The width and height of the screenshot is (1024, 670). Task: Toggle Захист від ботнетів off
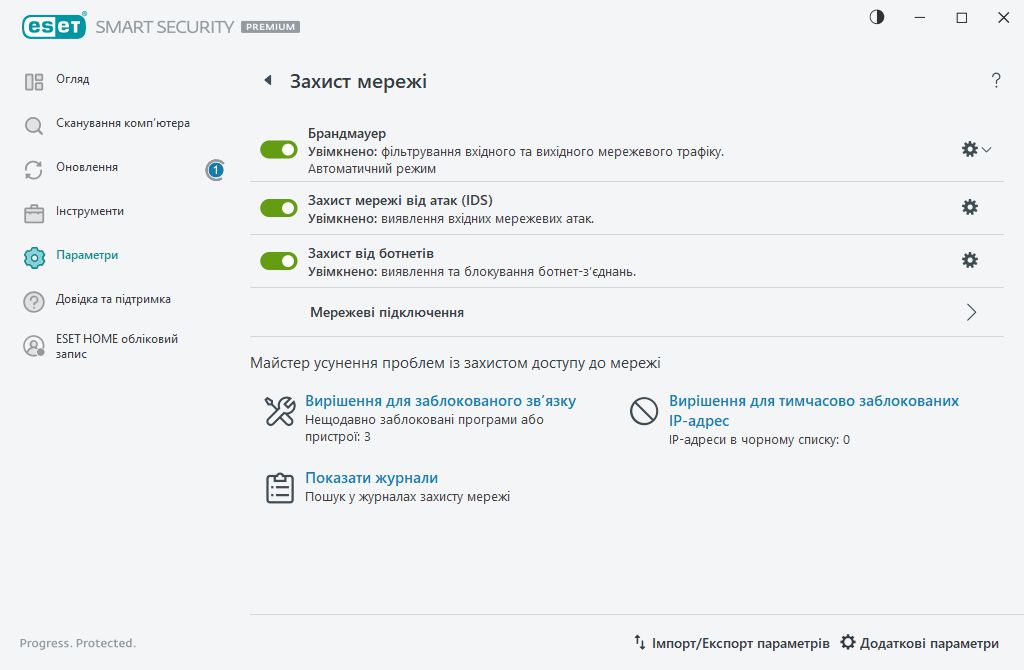(279, 261)
